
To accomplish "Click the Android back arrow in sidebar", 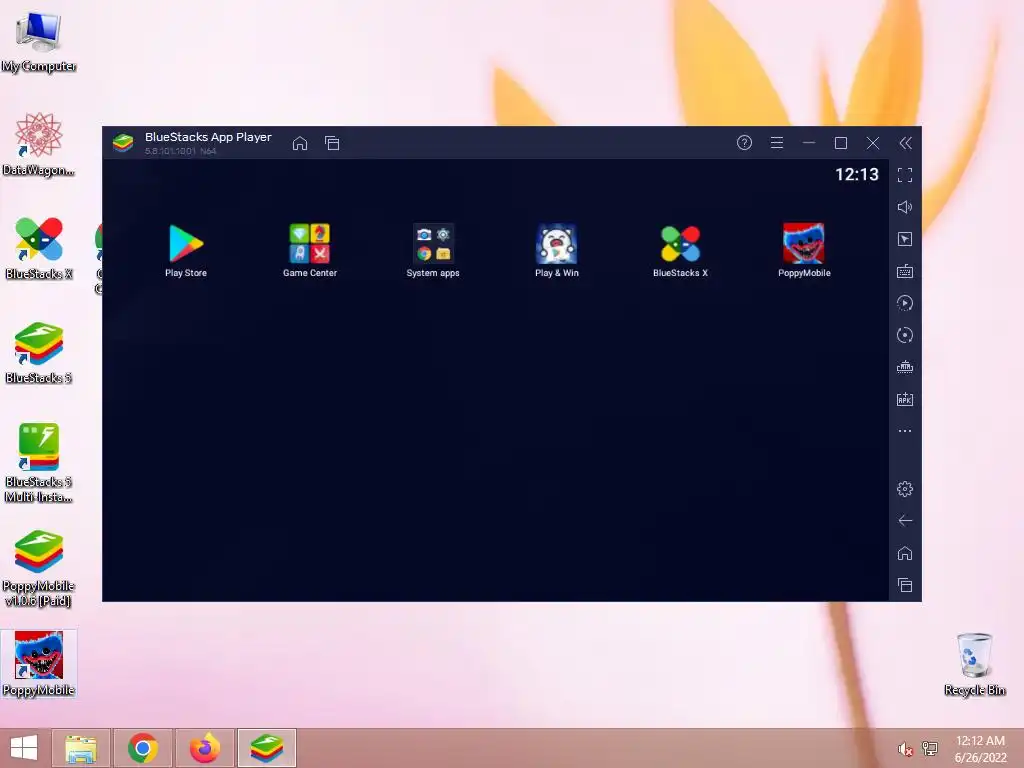I will tap(904, 520).
